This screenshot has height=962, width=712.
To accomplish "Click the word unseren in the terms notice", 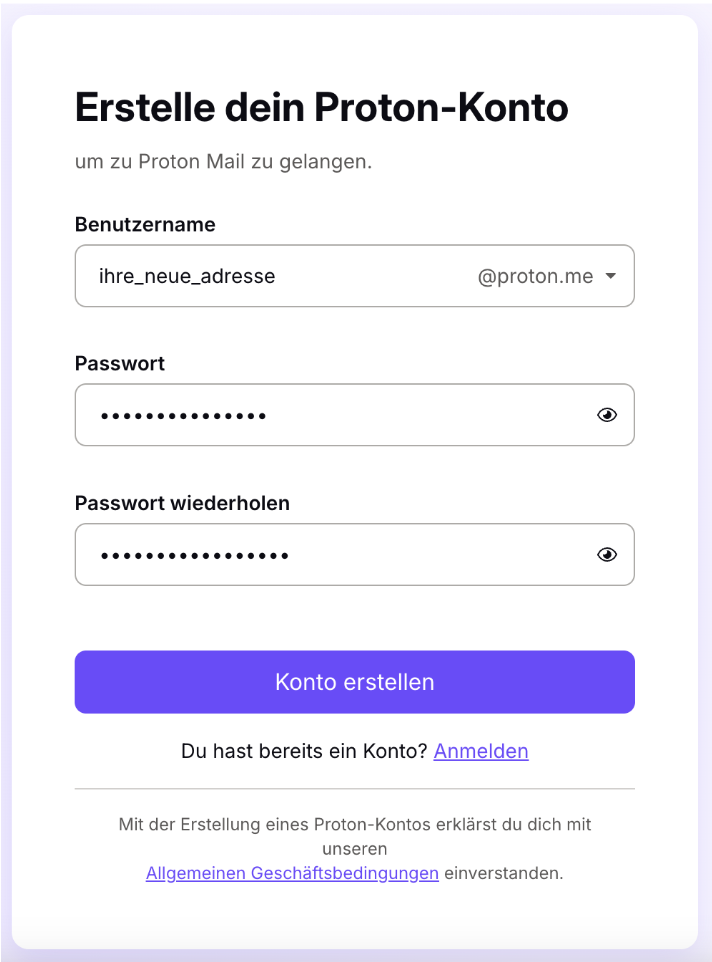I will coord(354,849).
